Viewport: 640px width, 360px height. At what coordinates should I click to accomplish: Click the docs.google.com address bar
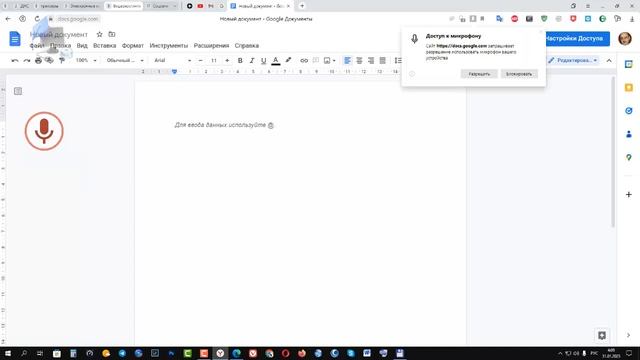pos(78,19)
